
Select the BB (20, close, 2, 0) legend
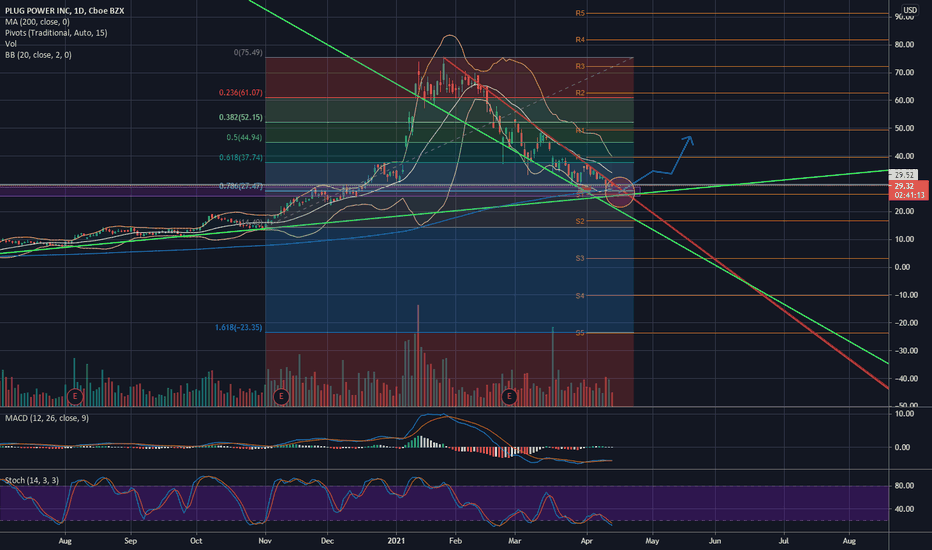(x=38, y=55)
